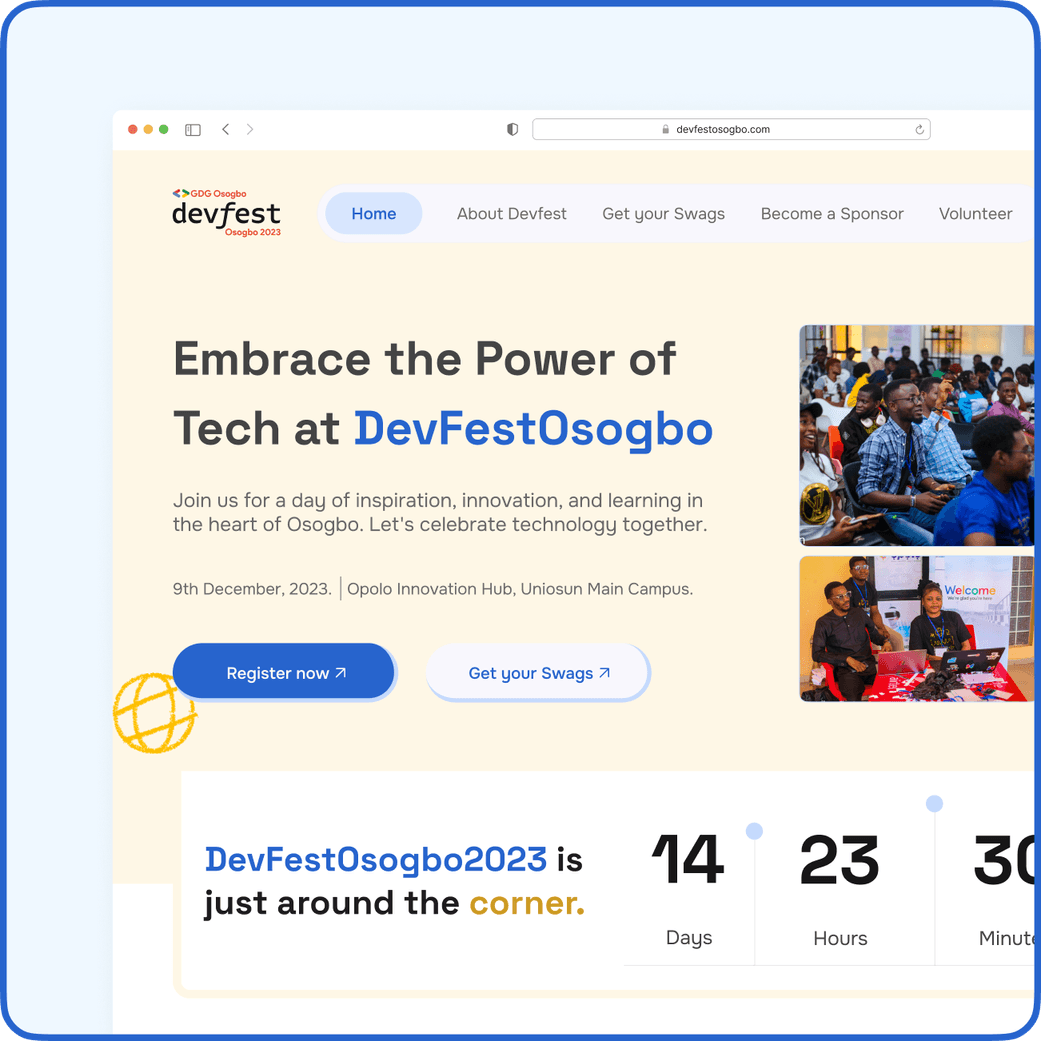Click the "Embrace the Power of" heading line
The width and height of the screenshot is (1041, 1041).
425,359
